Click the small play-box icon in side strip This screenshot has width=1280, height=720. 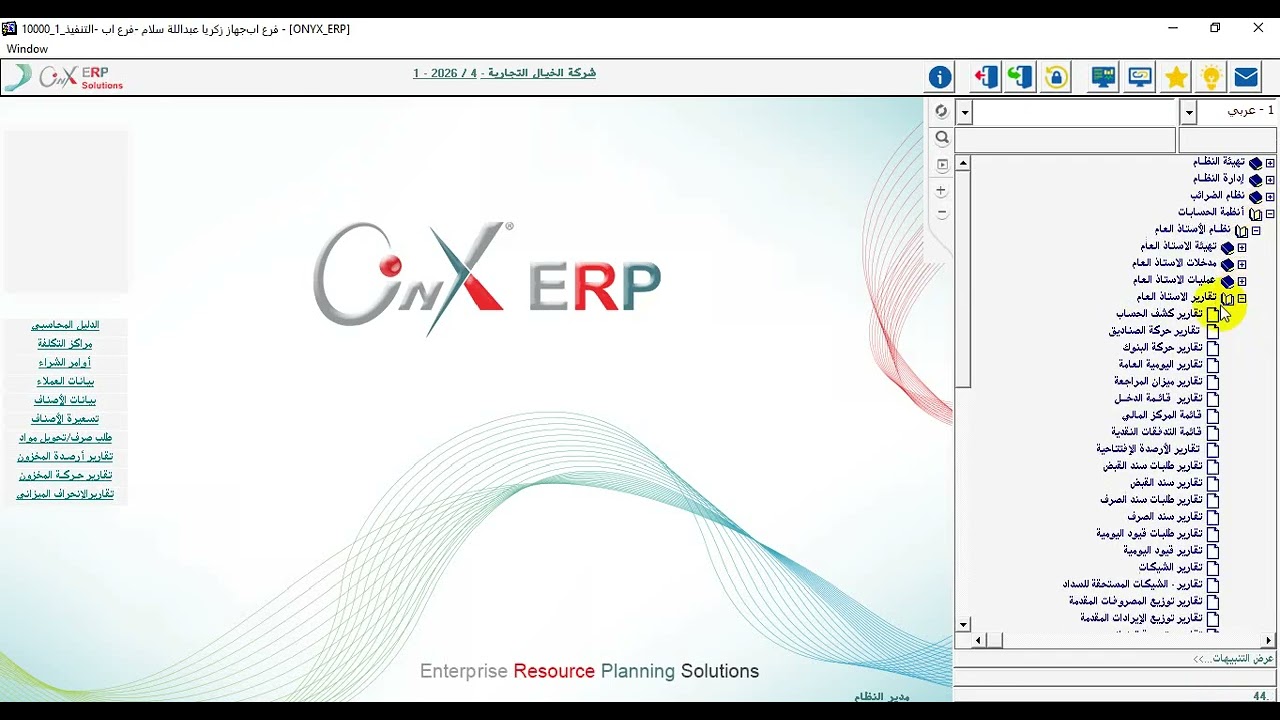click(941, 165)
